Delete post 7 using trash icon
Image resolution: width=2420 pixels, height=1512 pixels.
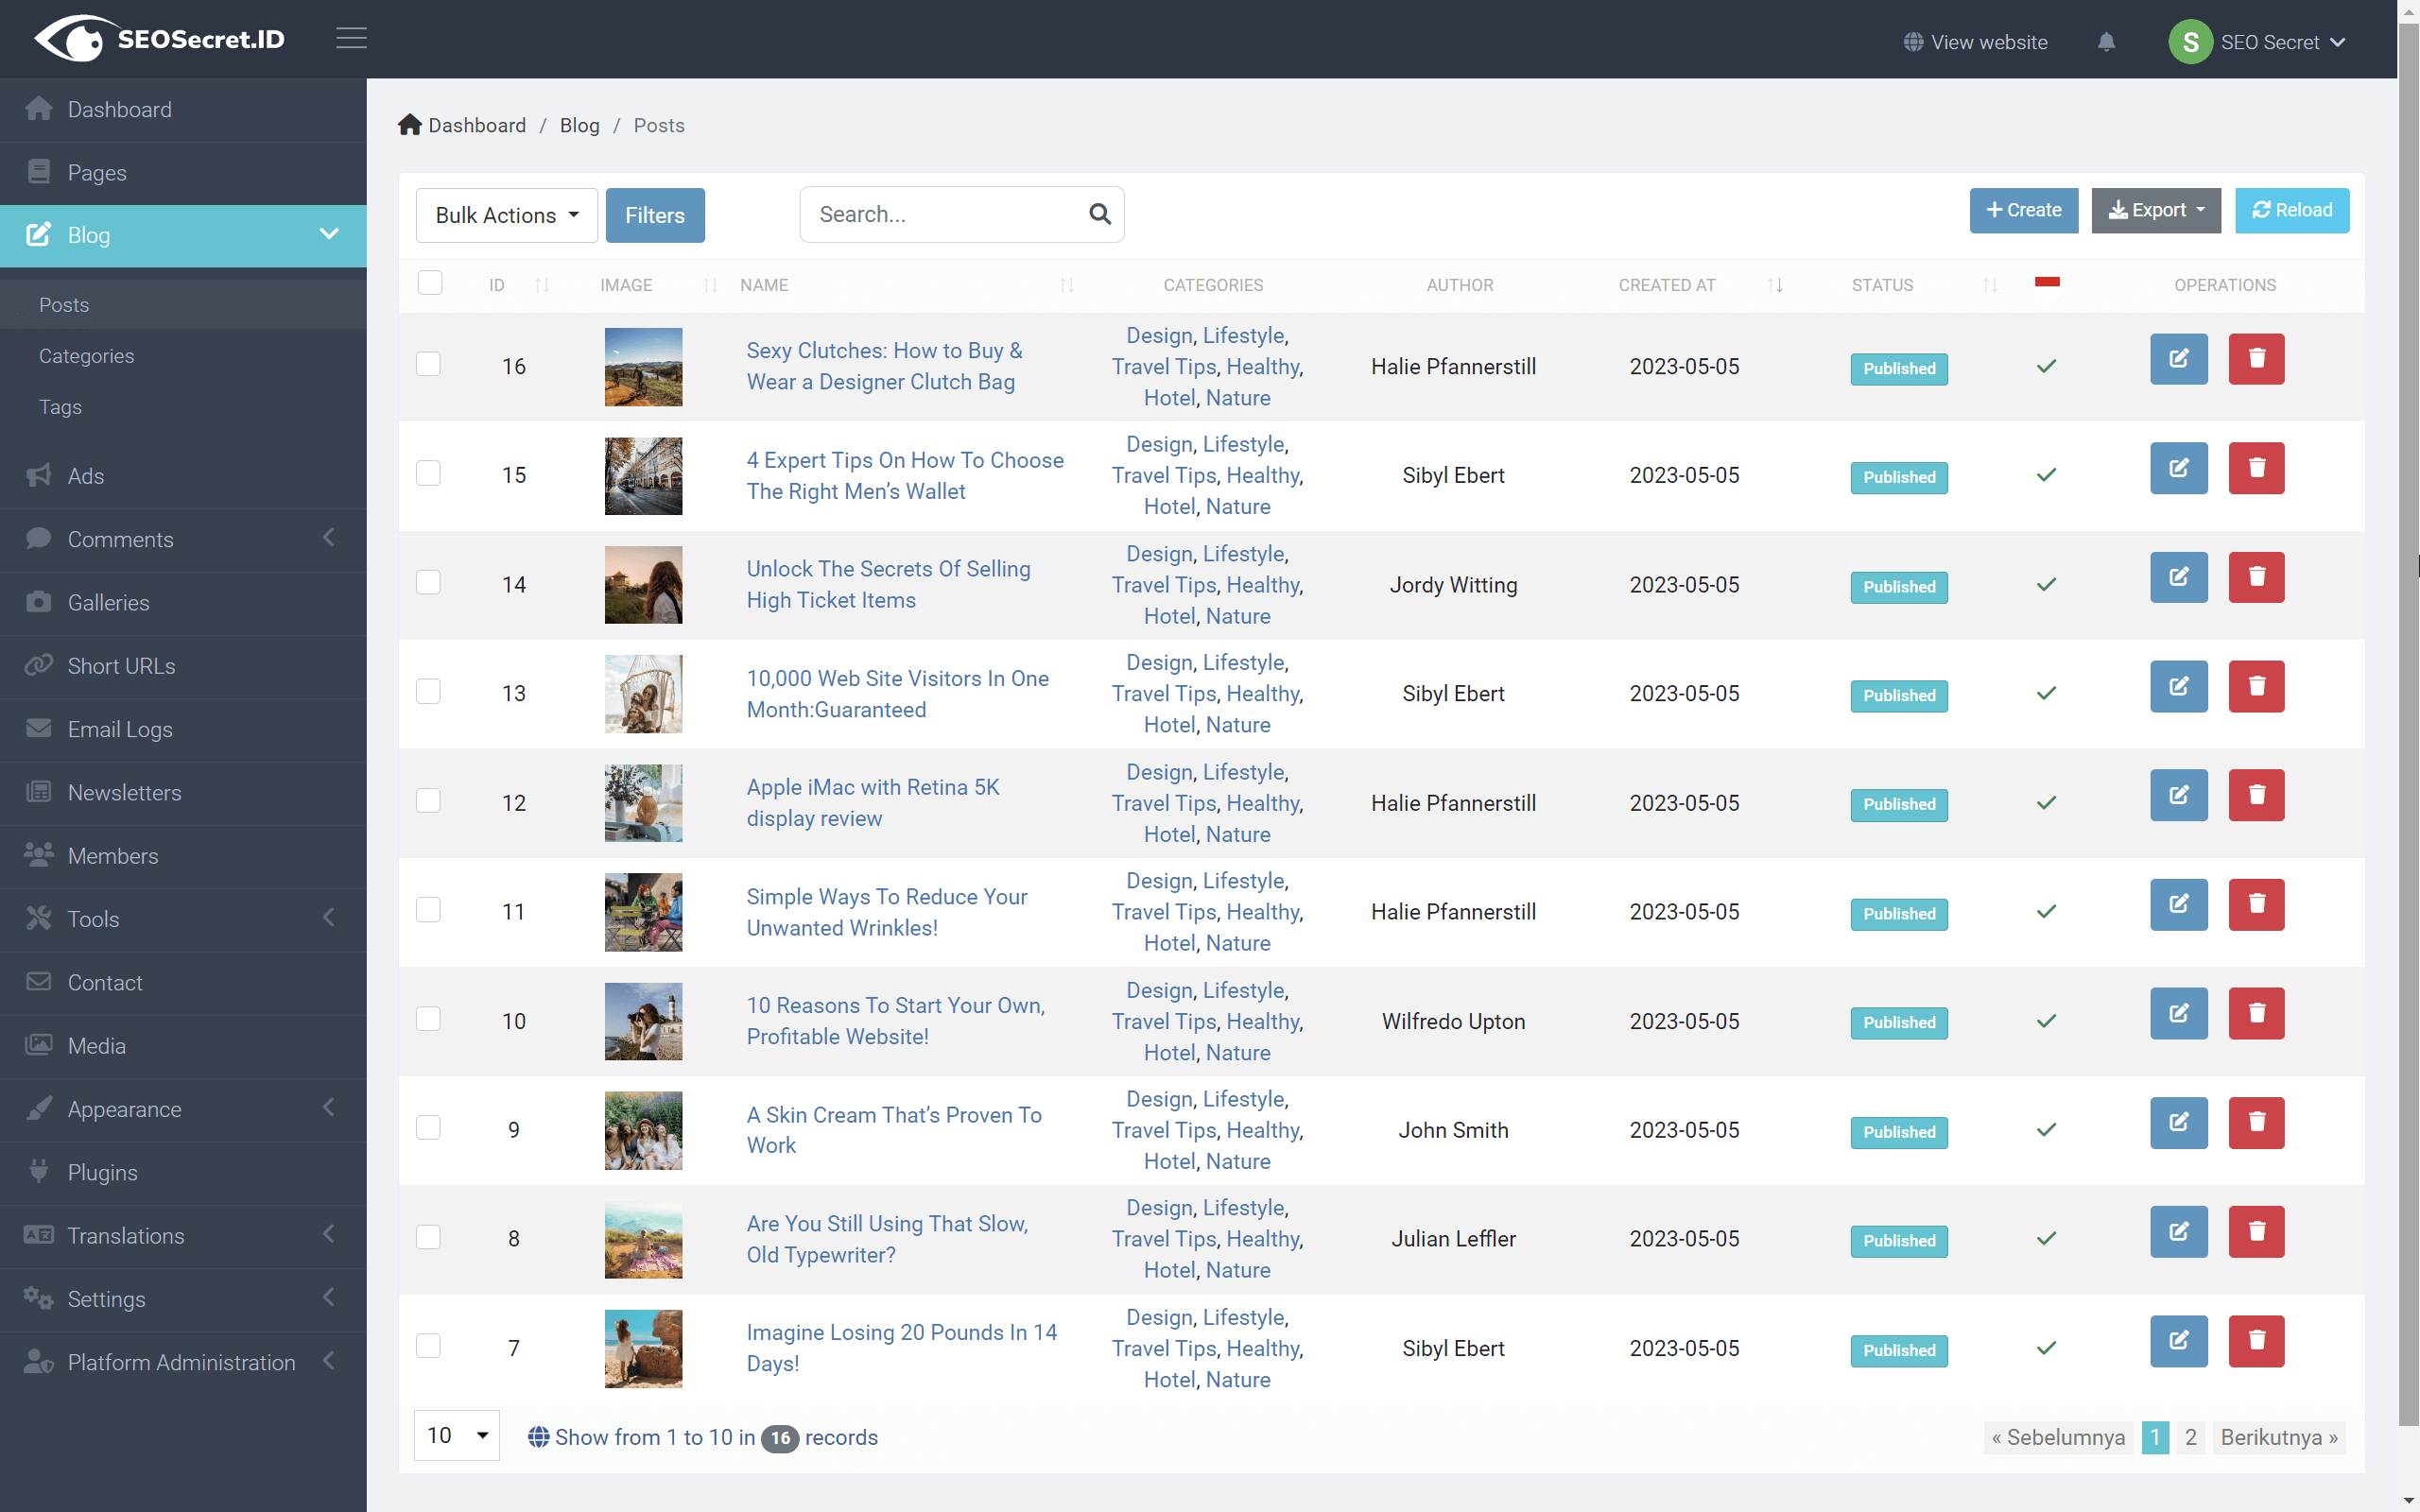(x=2256, y=1340)
